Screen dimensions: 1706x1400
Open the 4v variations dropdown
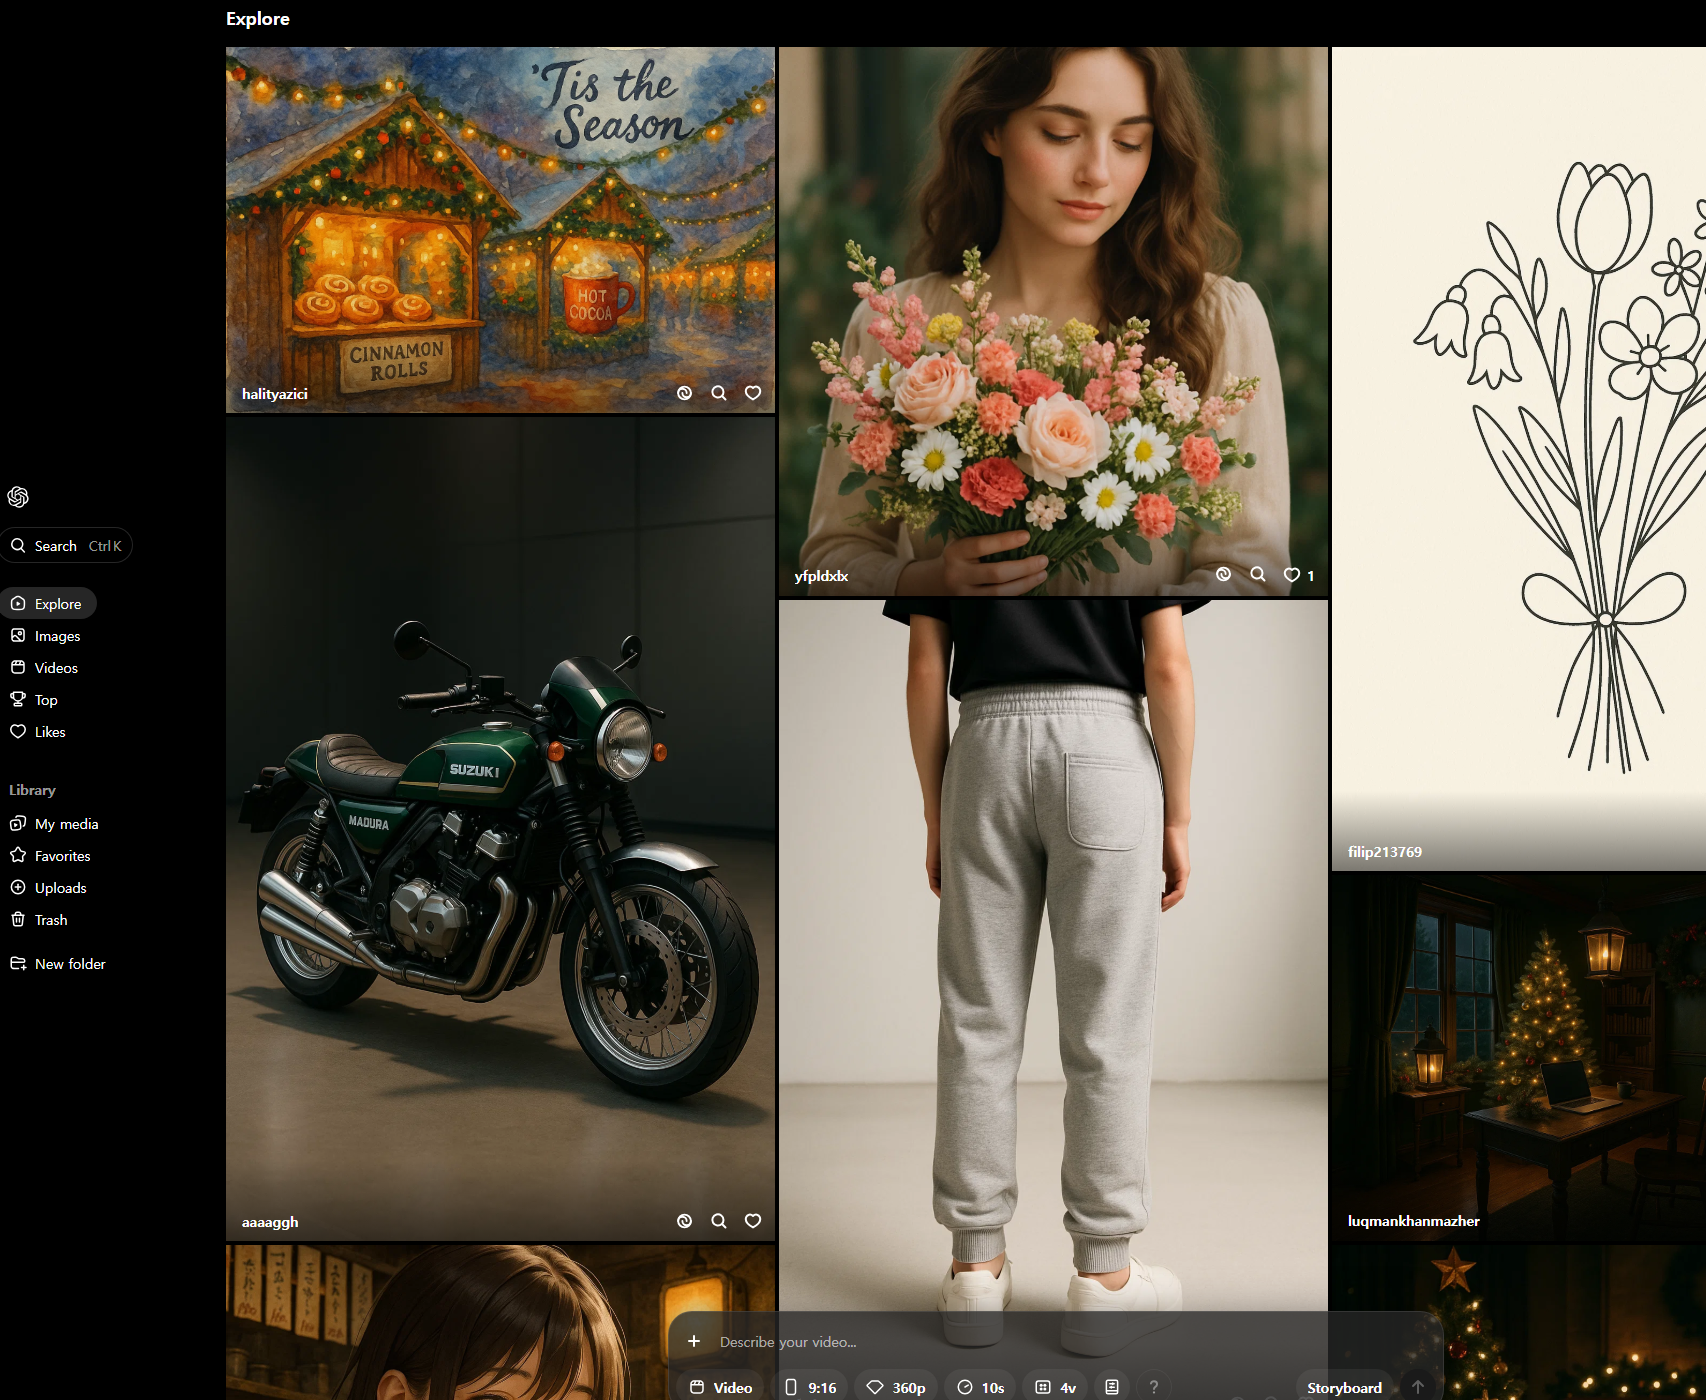point(1056,1387)
